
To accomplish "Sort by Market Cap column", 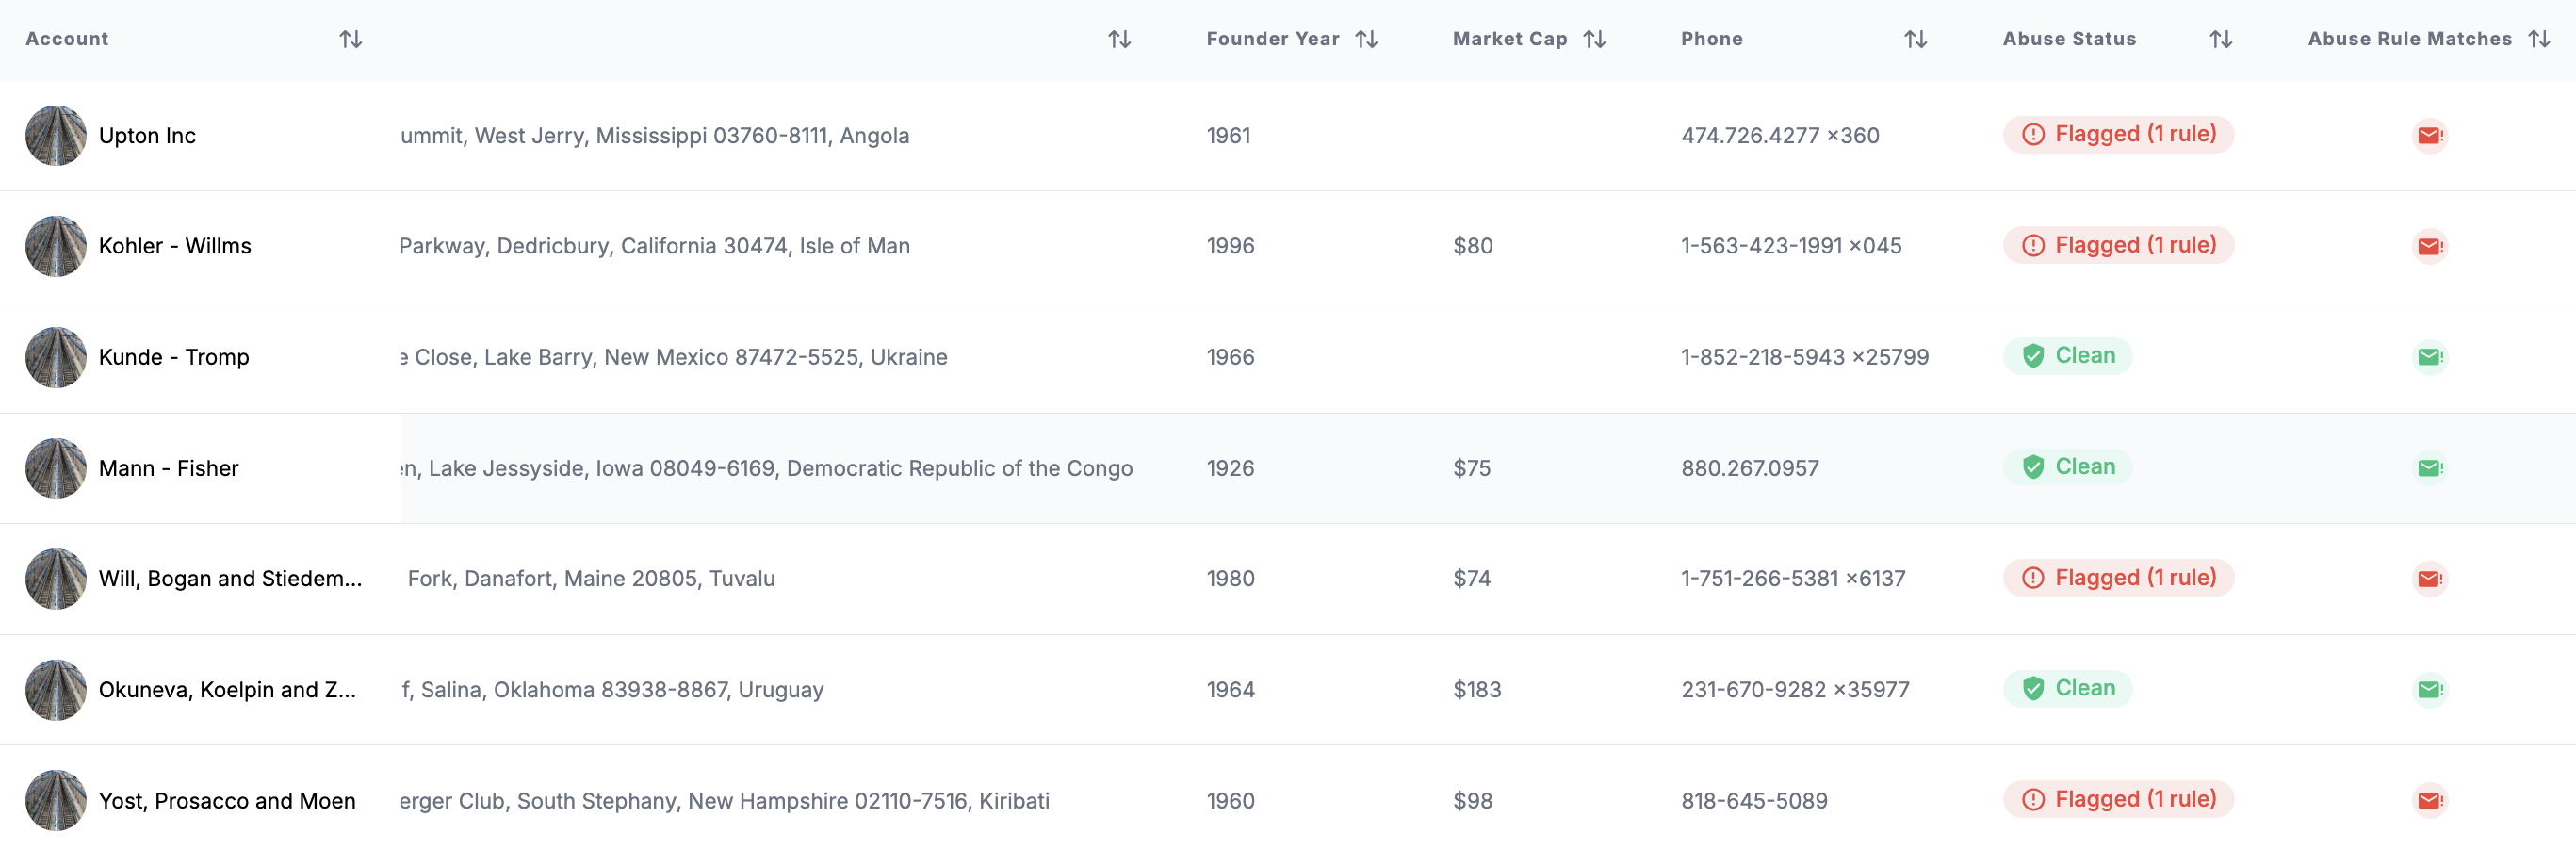I will pyautogui.click(x=1594, y=39).
